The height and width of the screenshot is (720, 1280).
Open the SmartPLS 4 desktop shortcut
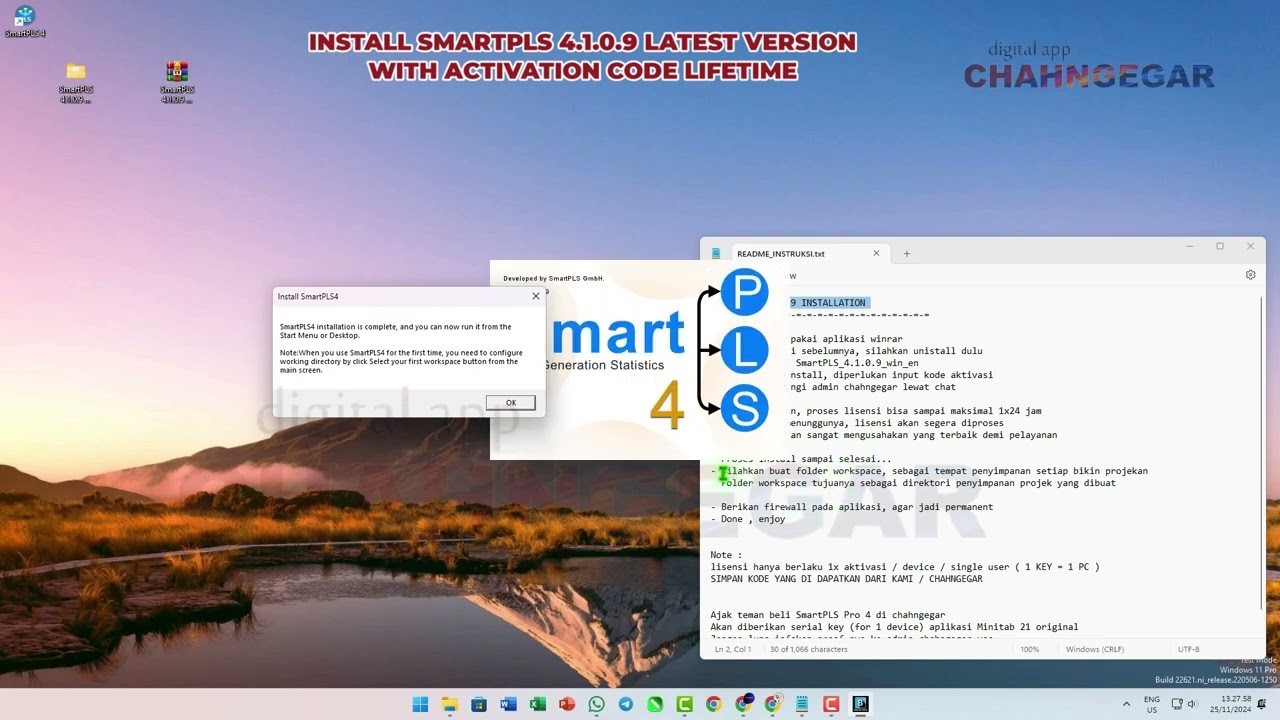[24, 22]
